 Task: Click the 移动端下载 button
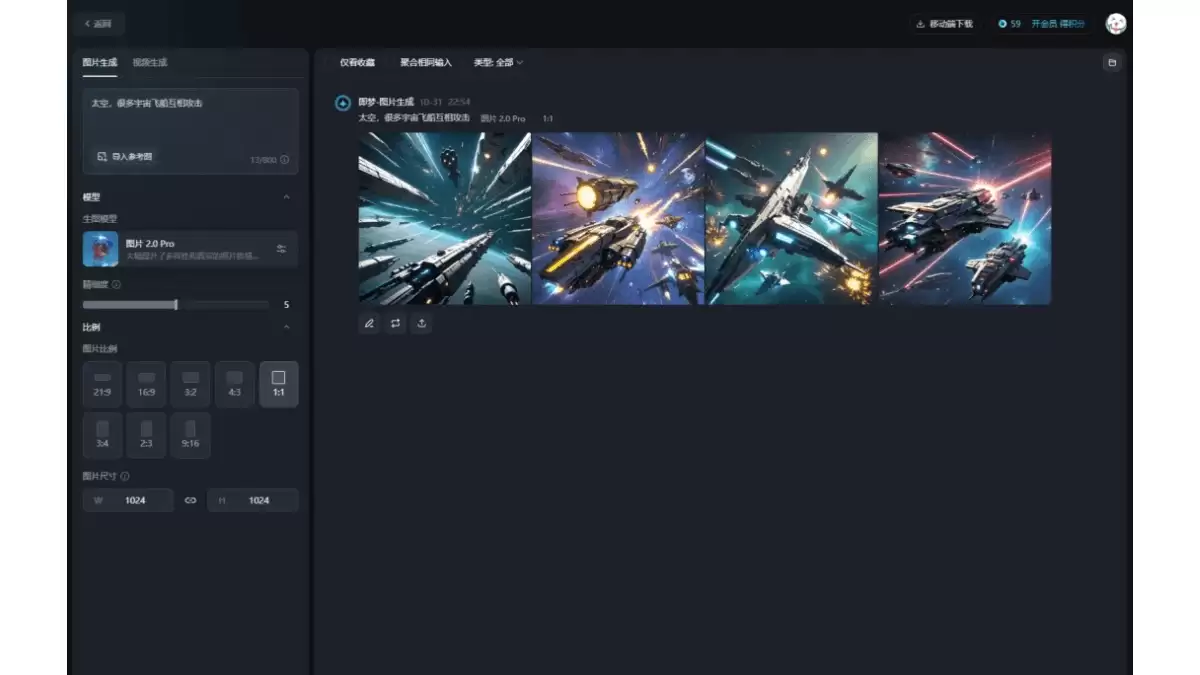point(944,23)
